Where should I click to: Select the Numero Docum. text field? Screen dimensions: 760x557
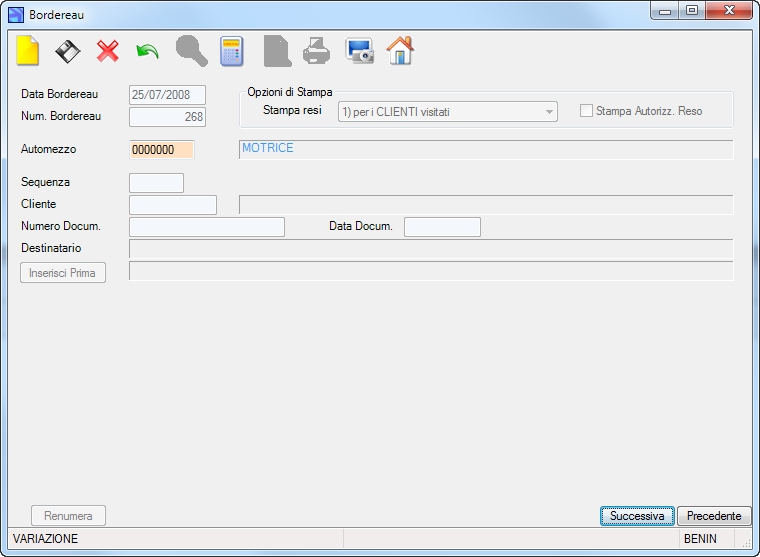tap(207, 227)
